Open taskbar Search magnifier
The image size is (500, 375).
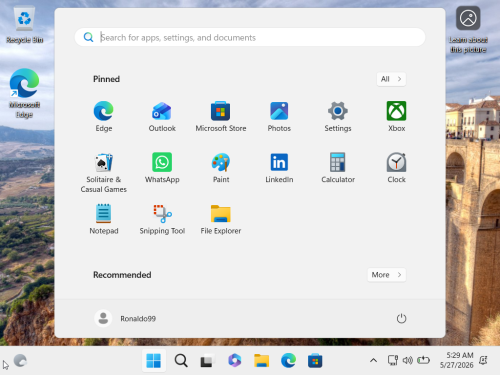[x=181, y=361]
